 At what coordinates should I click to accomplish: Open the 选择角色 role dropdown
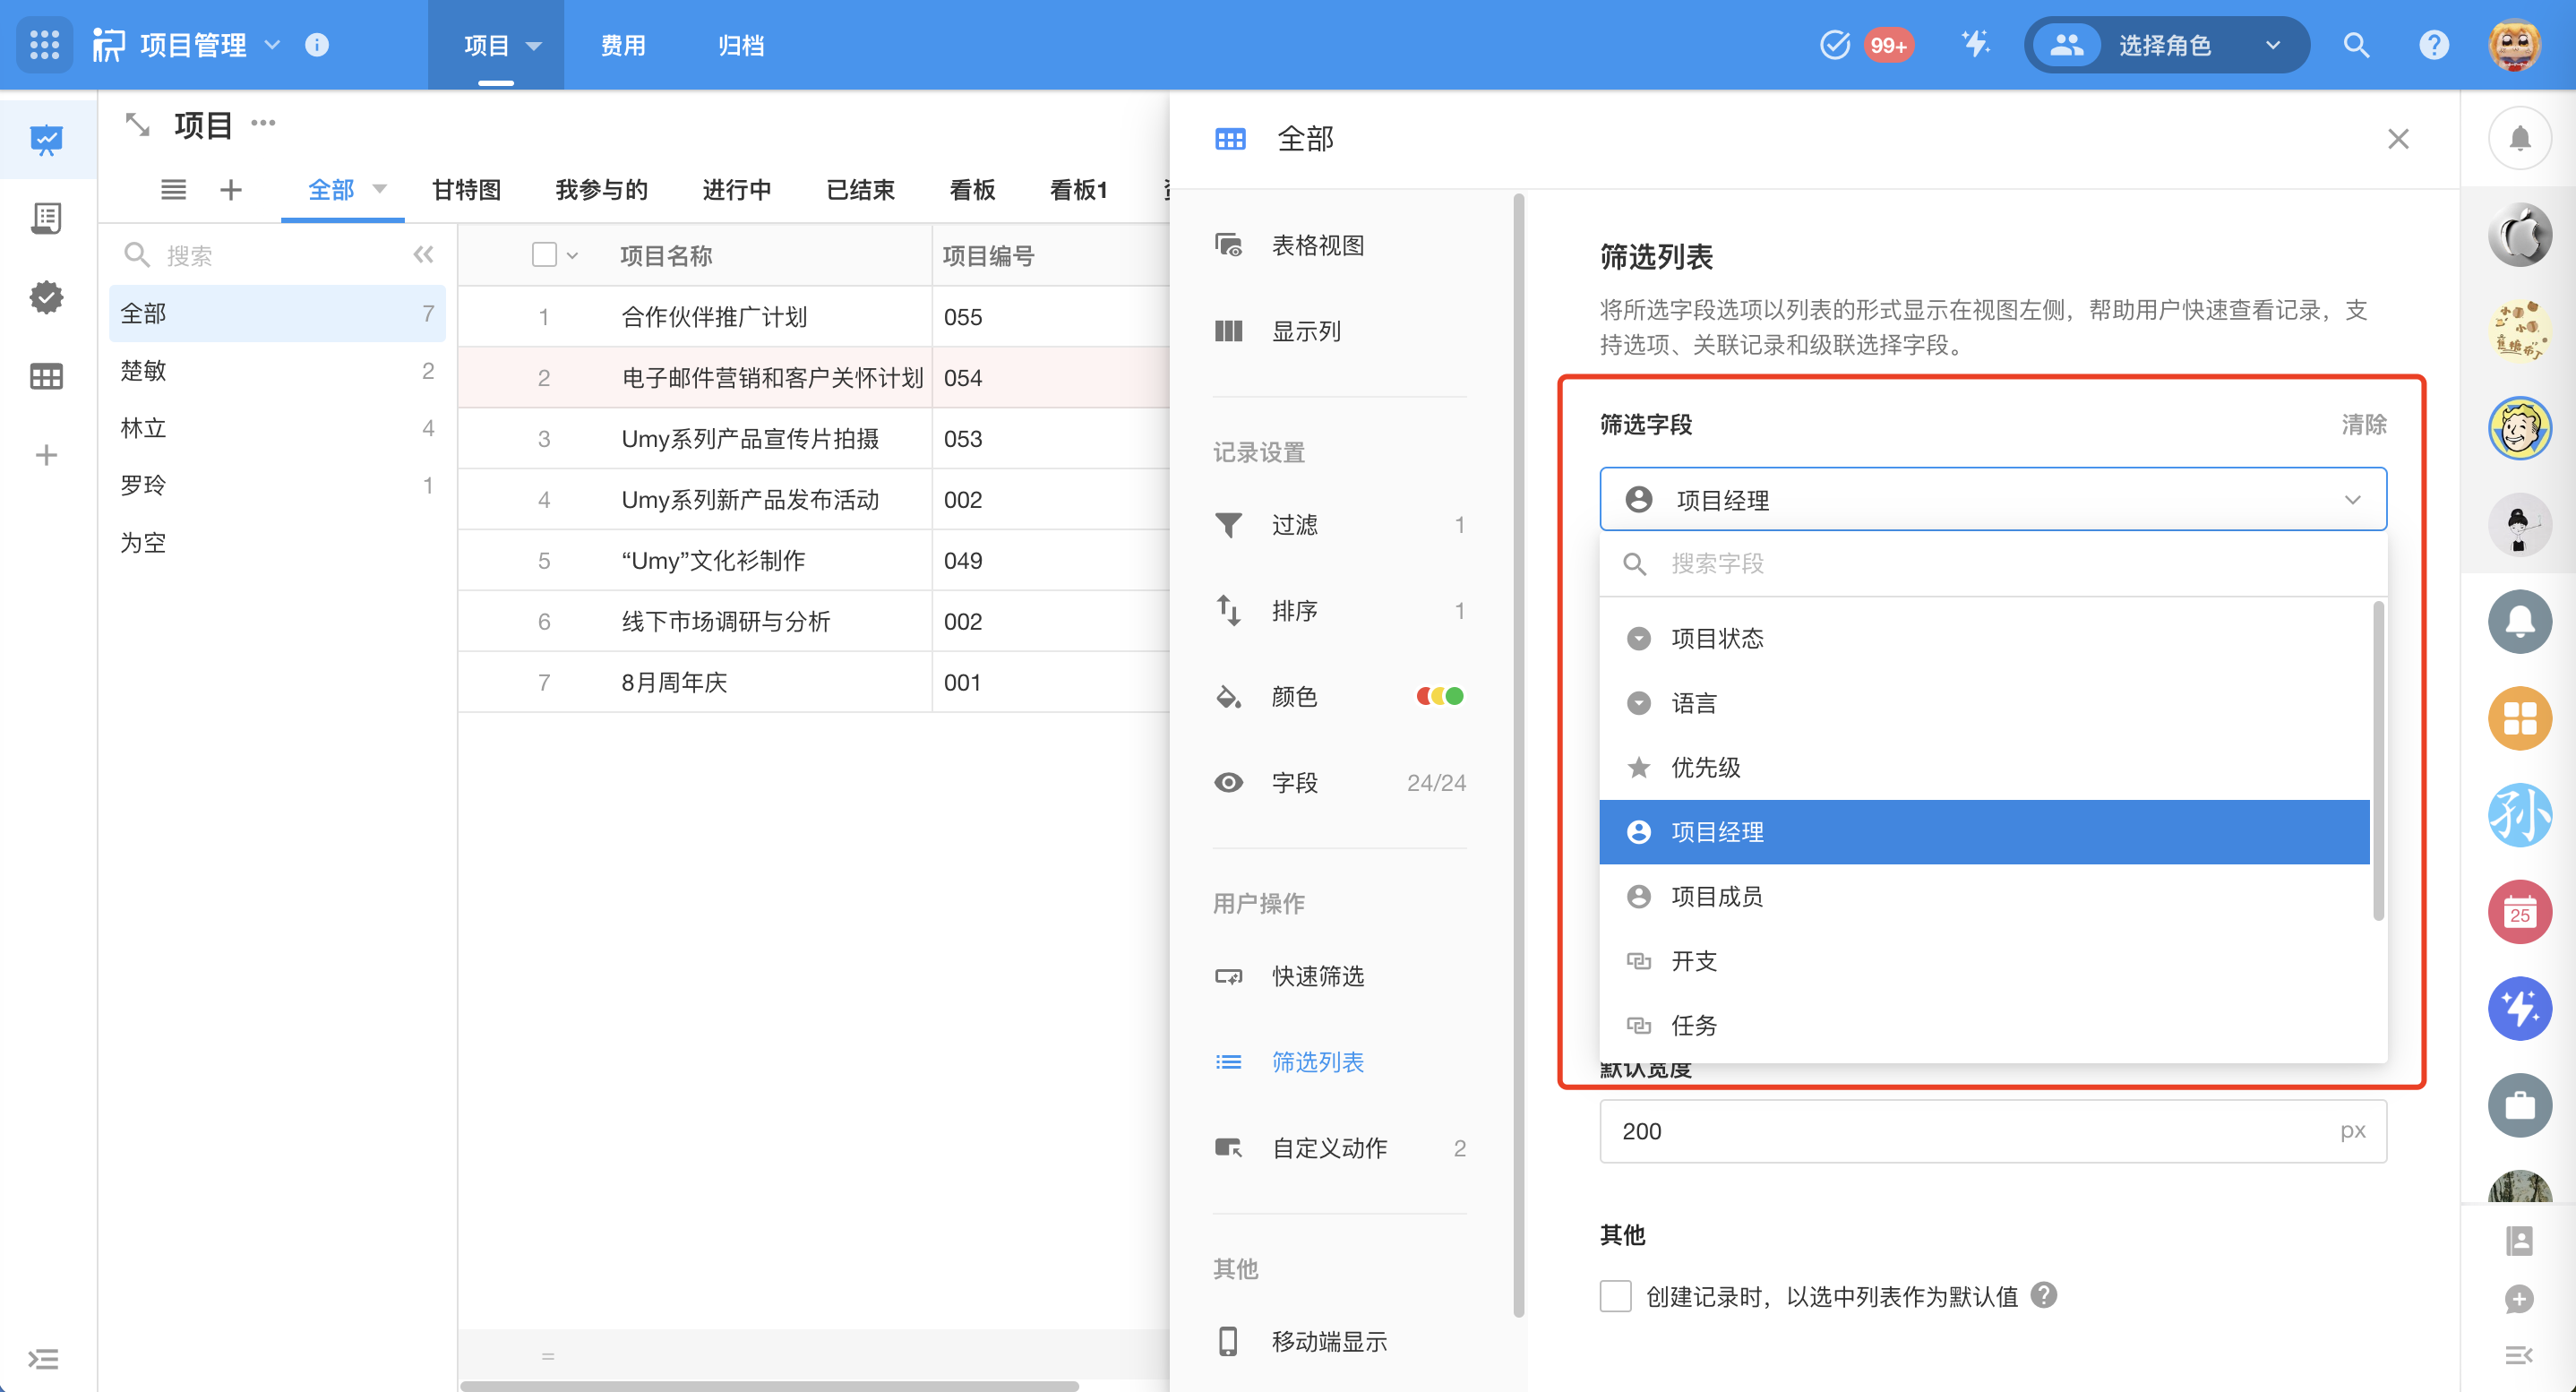[x=2167, y=45]
